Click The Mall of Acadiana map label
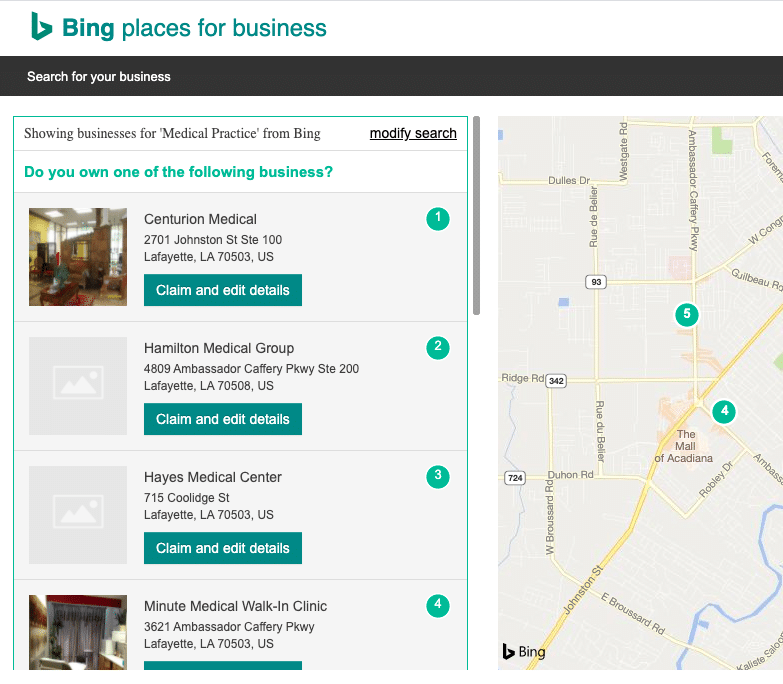The image size is (783, 684). point(684,446)
